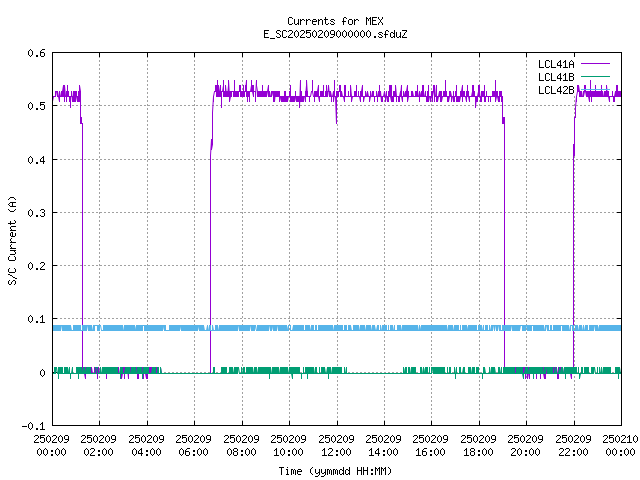Viewport: 640px width, 480px height.
Task: Click the 250209 12:00 x-axis tick label
Action: [336, 445]
